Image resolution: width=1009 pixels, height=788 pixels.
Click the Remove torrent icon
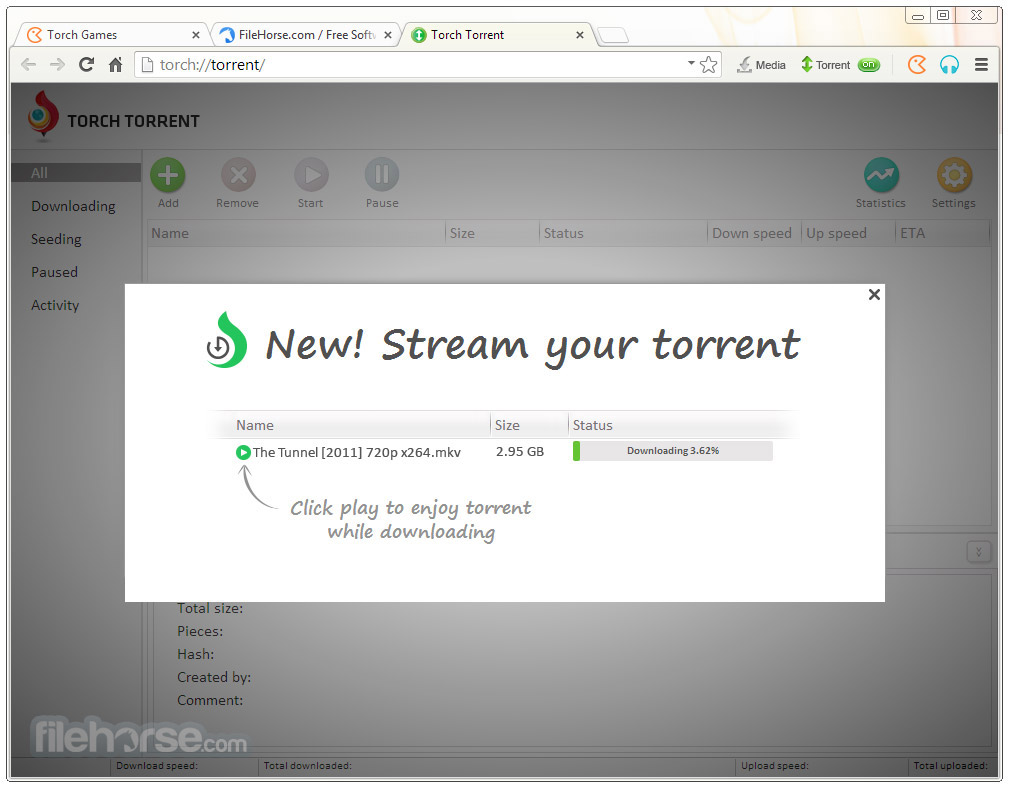pos(238,175)
